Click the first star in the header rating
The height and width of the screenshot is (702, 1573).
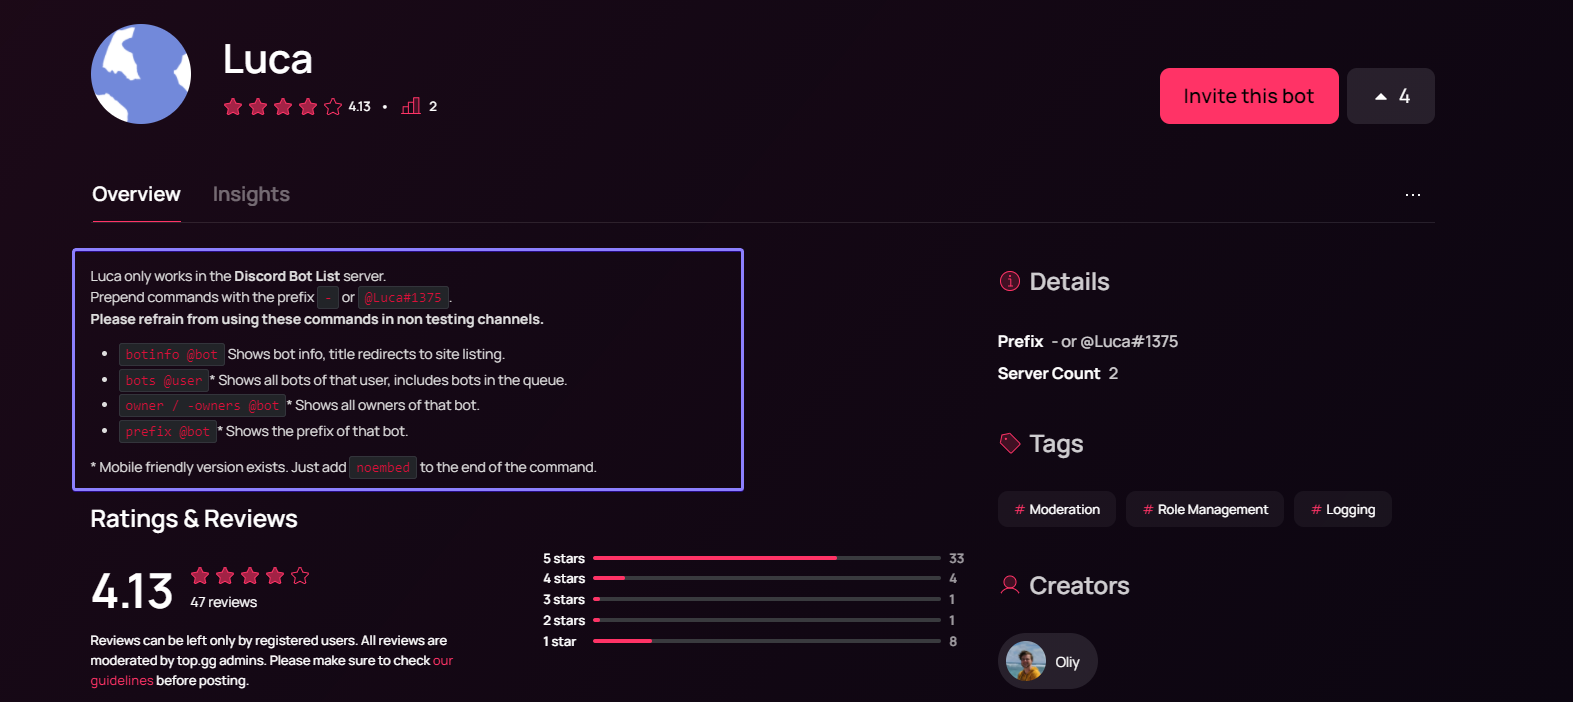click(x=233, y=106)
